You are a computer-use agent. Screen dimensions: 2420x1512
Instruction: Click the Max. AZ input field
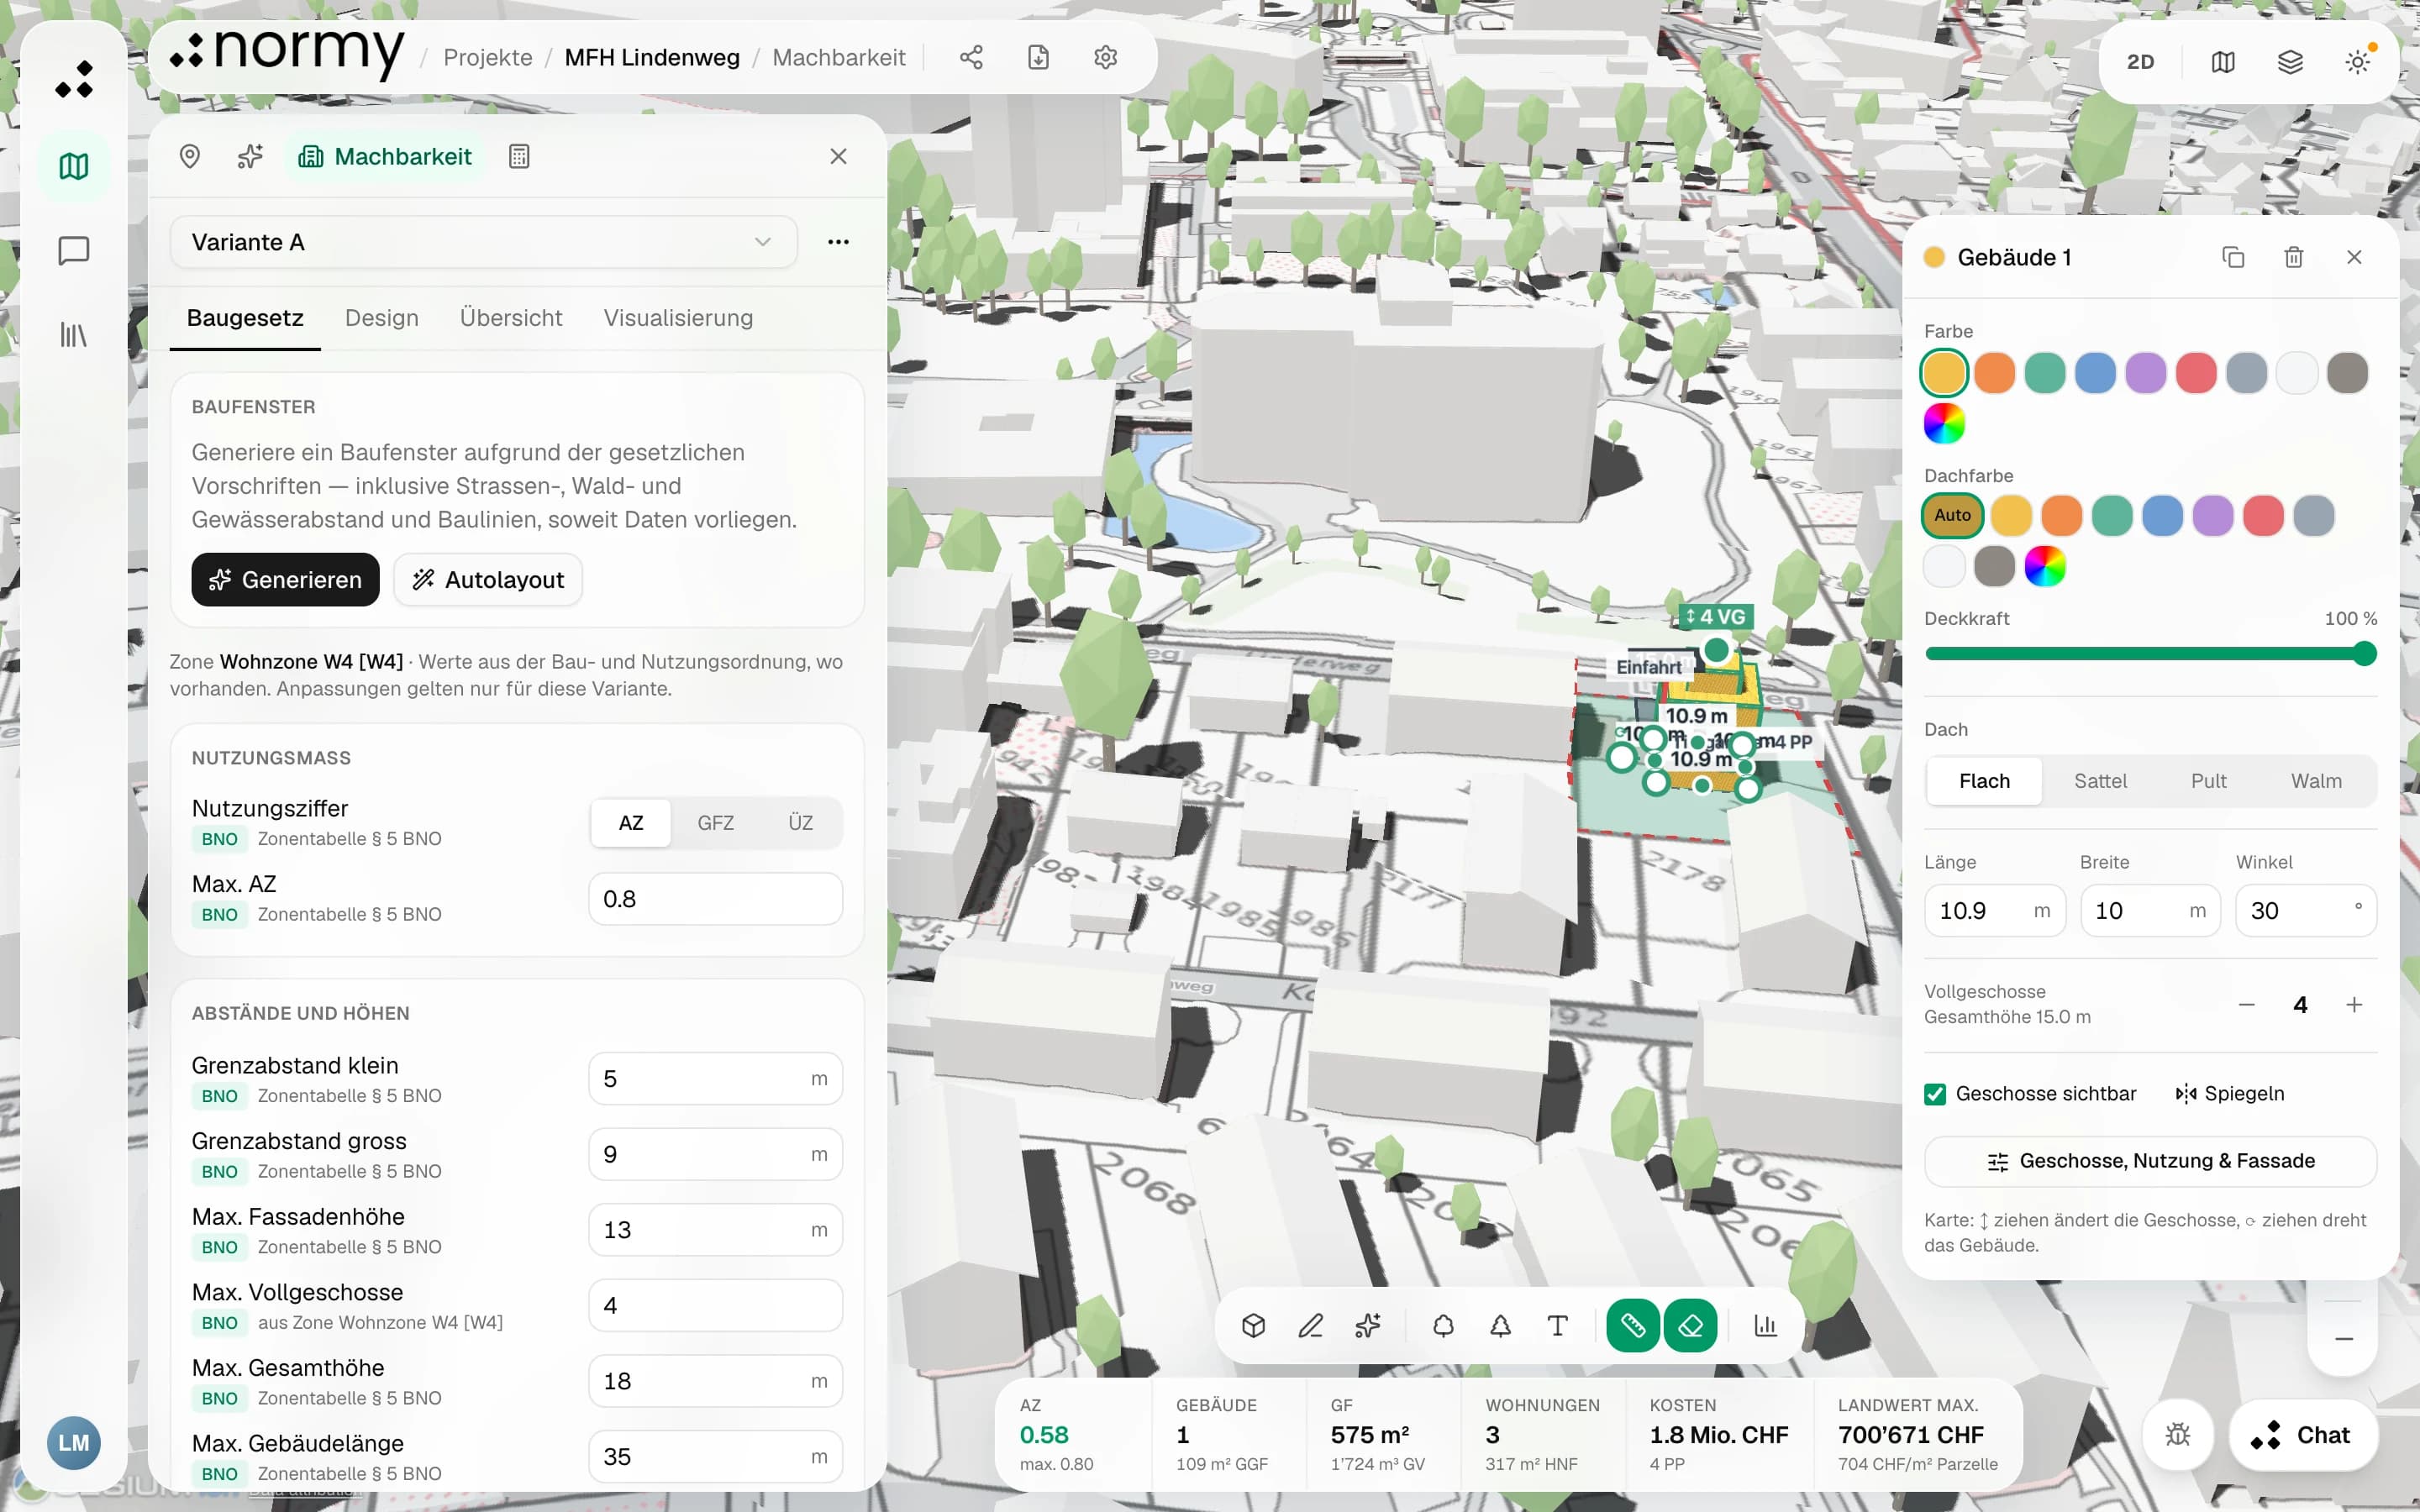[715, 899]
